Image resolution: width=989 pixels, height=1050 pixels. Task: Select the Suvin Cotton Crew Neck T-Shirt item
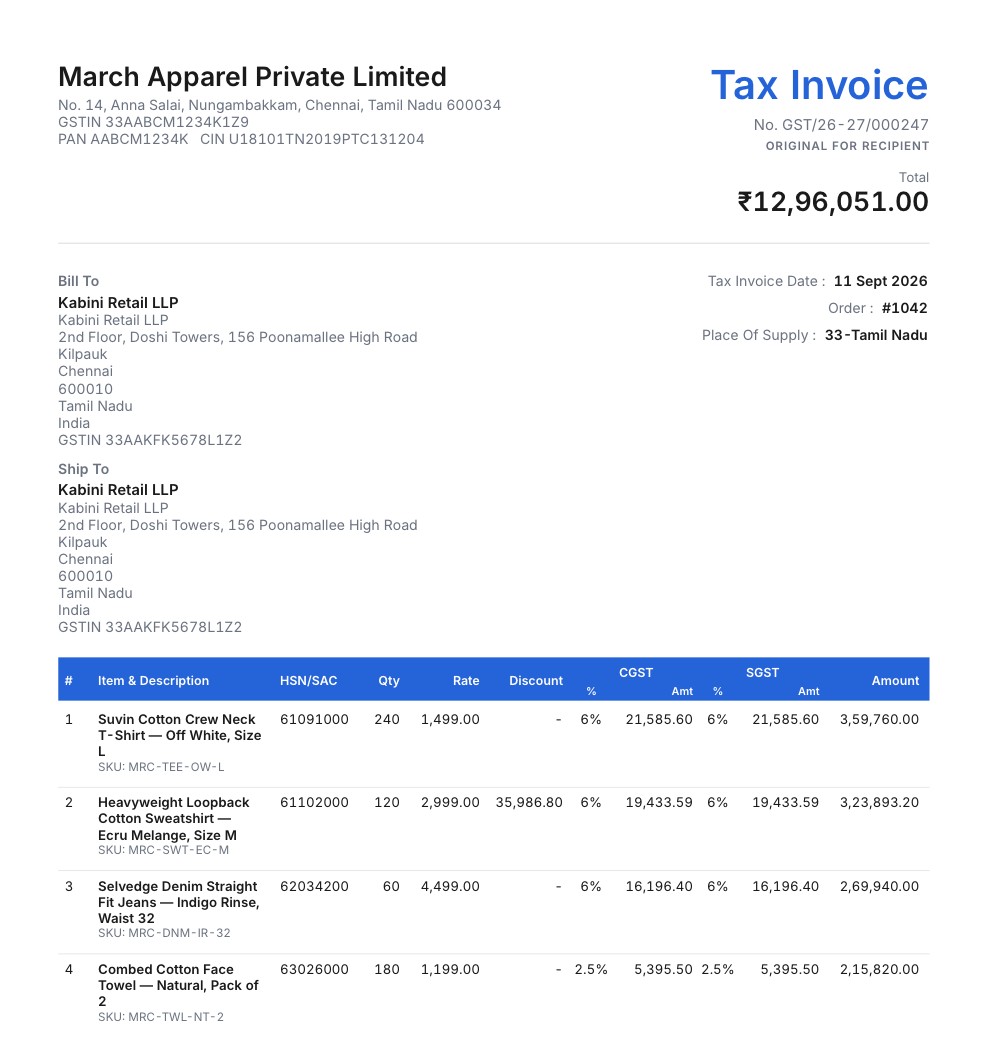coord(179,735)
